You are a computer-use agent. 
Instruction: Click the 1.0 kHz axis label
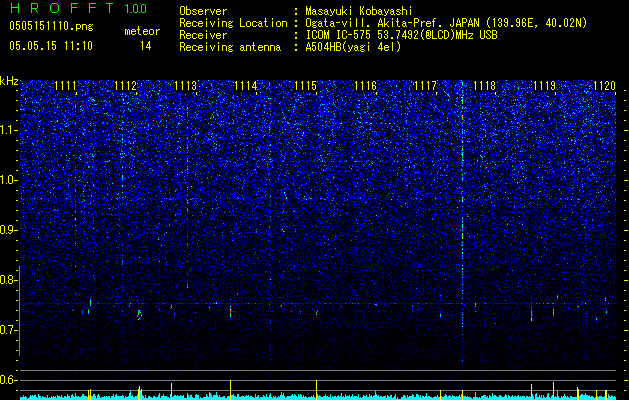point(9,180)
